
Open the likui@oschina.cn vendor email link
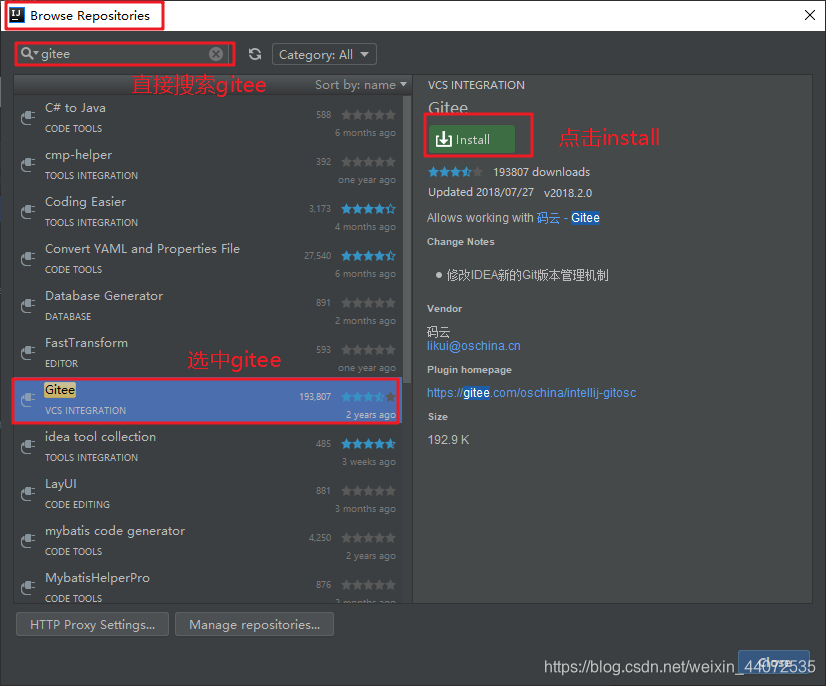click(x=474, y=346)
